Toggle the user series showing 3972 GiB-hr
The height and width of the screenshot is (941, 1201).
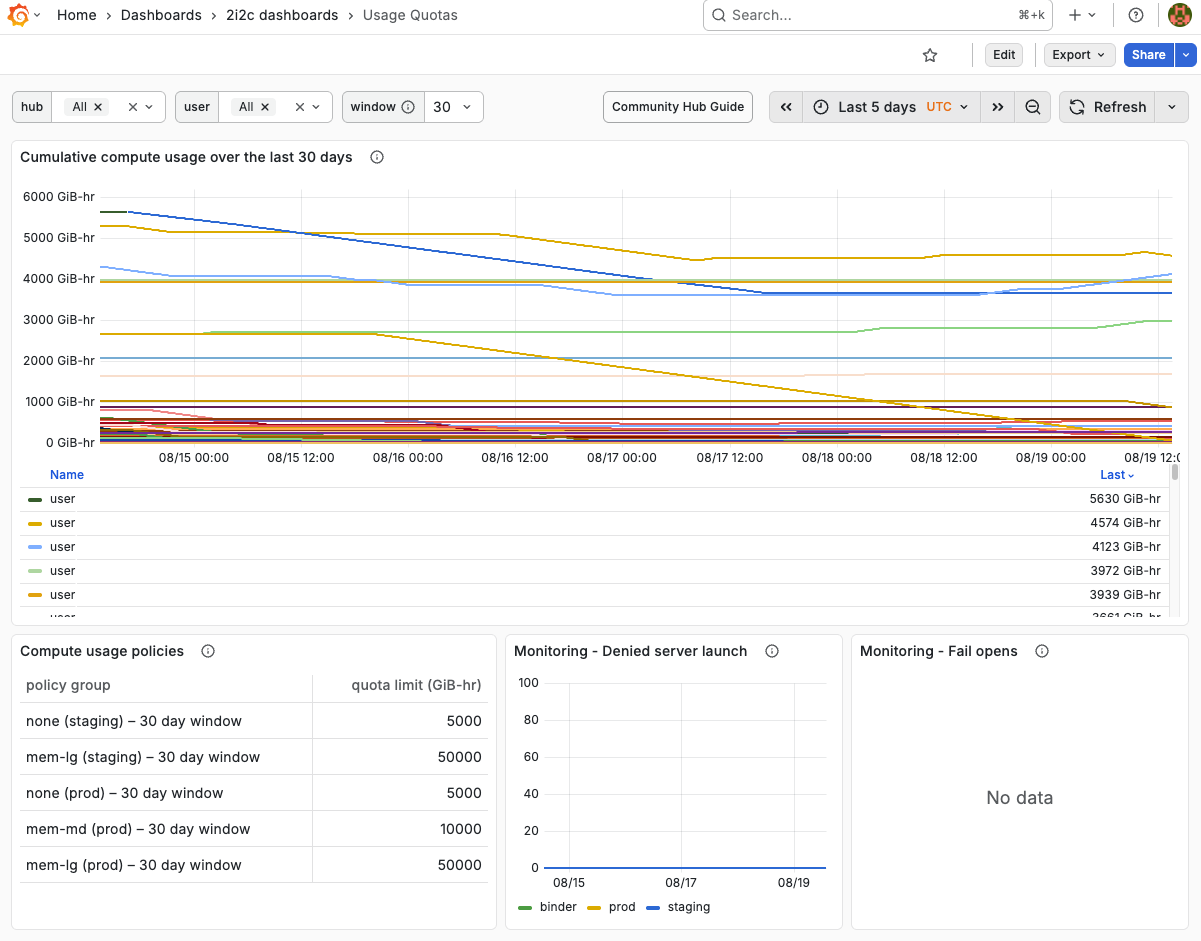[x=62, y=571]
